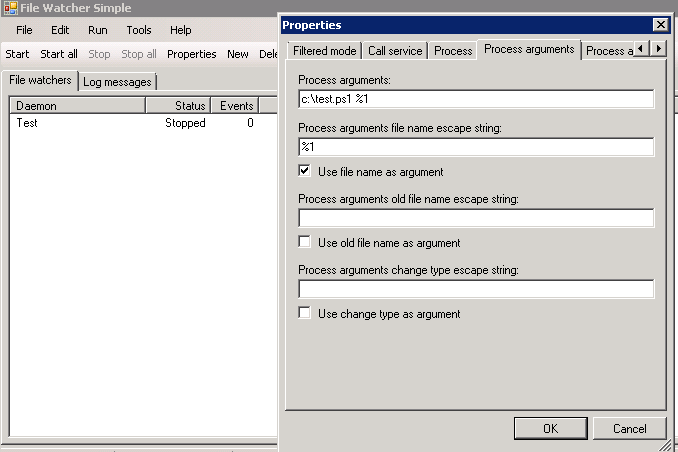
Task: Click the Start toolbar button
Action: tap(17, 54)
